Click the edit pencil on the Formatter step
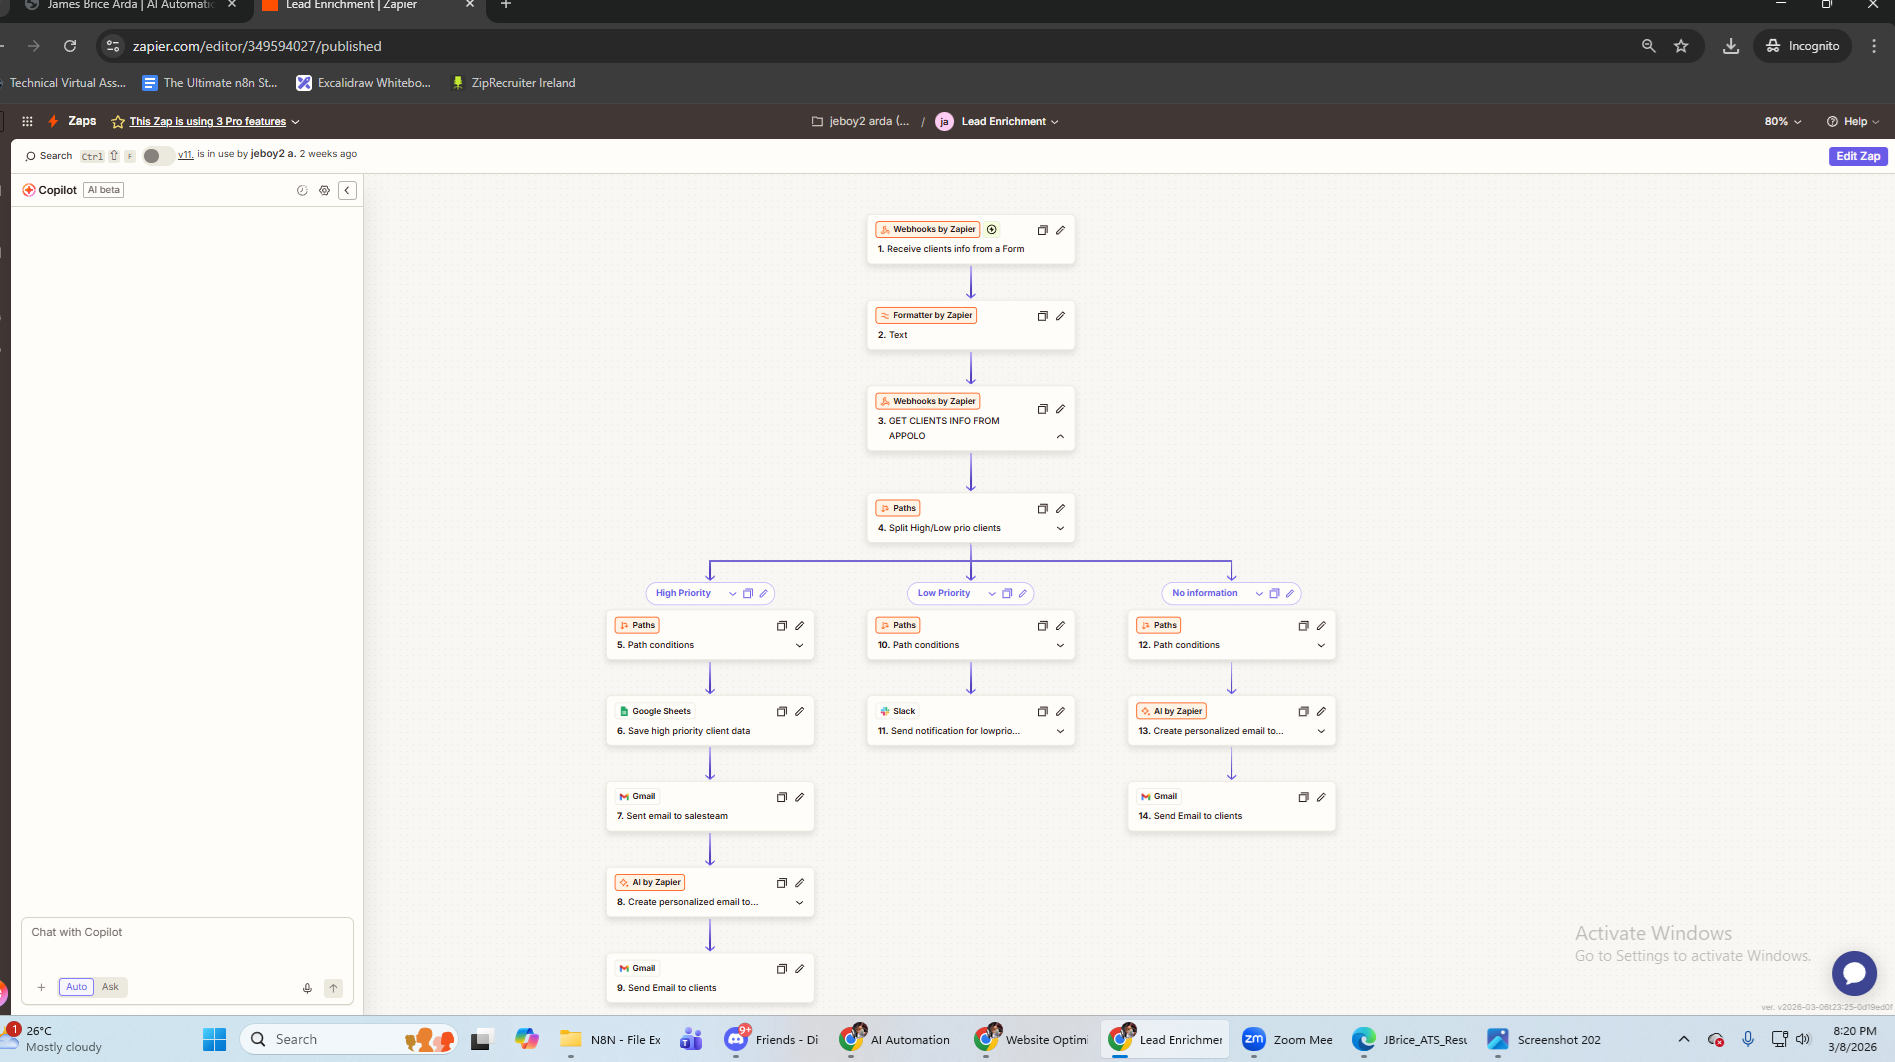 click(1060, 316)
